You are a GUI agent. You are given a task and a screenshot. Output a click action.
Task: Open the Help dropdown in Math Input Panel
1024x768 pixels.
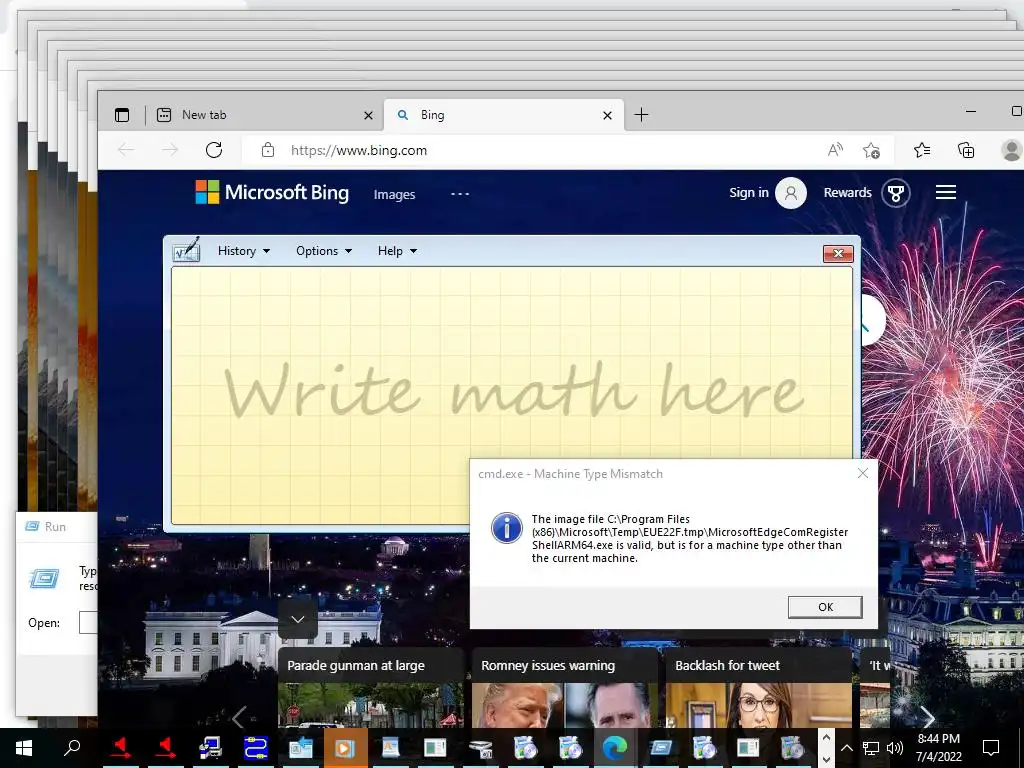397,251
